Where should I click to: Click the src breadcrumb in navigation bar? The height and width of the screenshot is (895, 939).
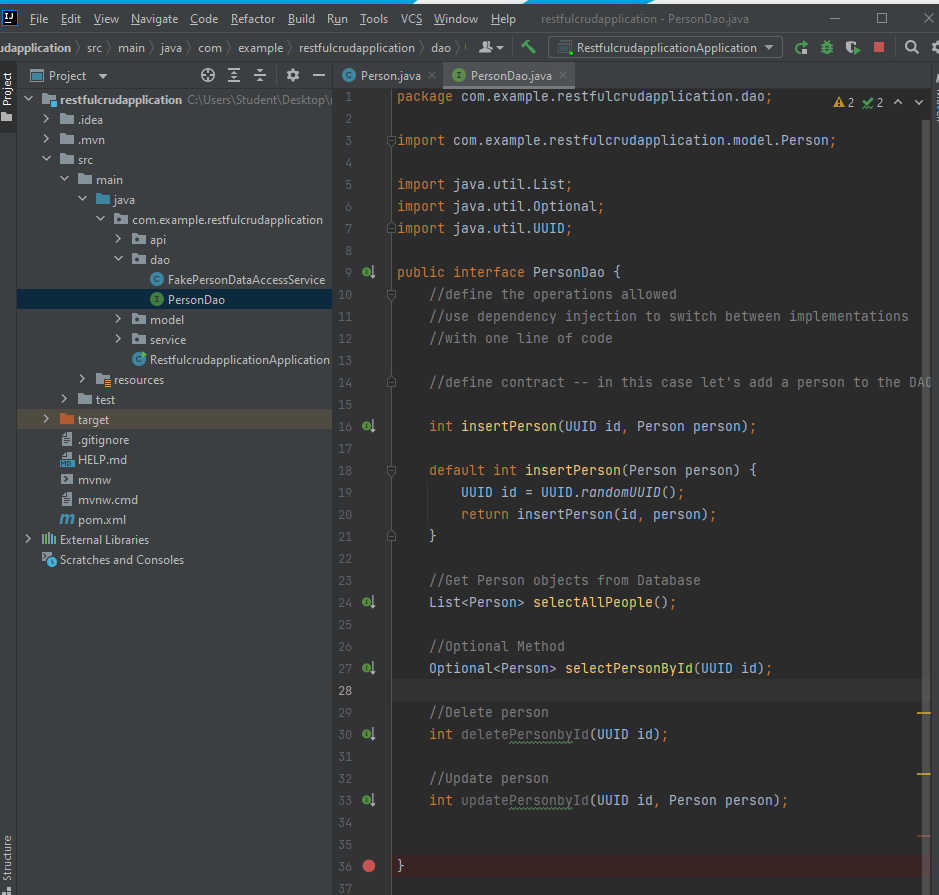click(94, 48)
